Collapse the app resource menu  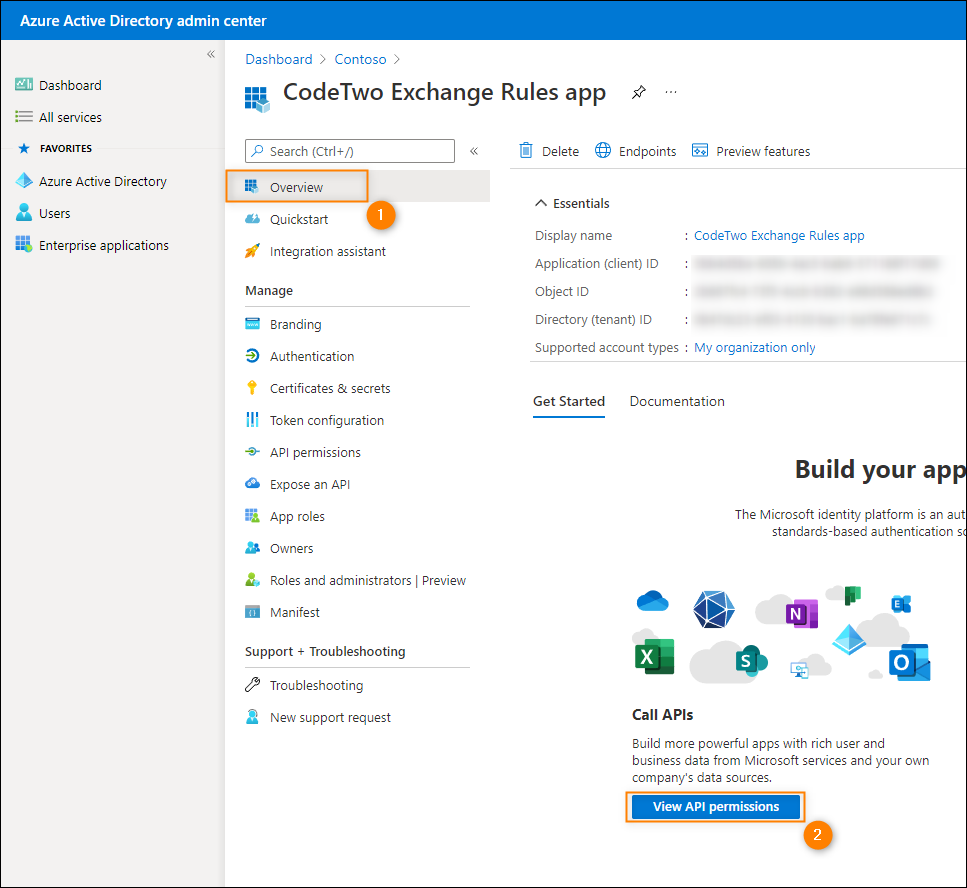coord(474,151)
